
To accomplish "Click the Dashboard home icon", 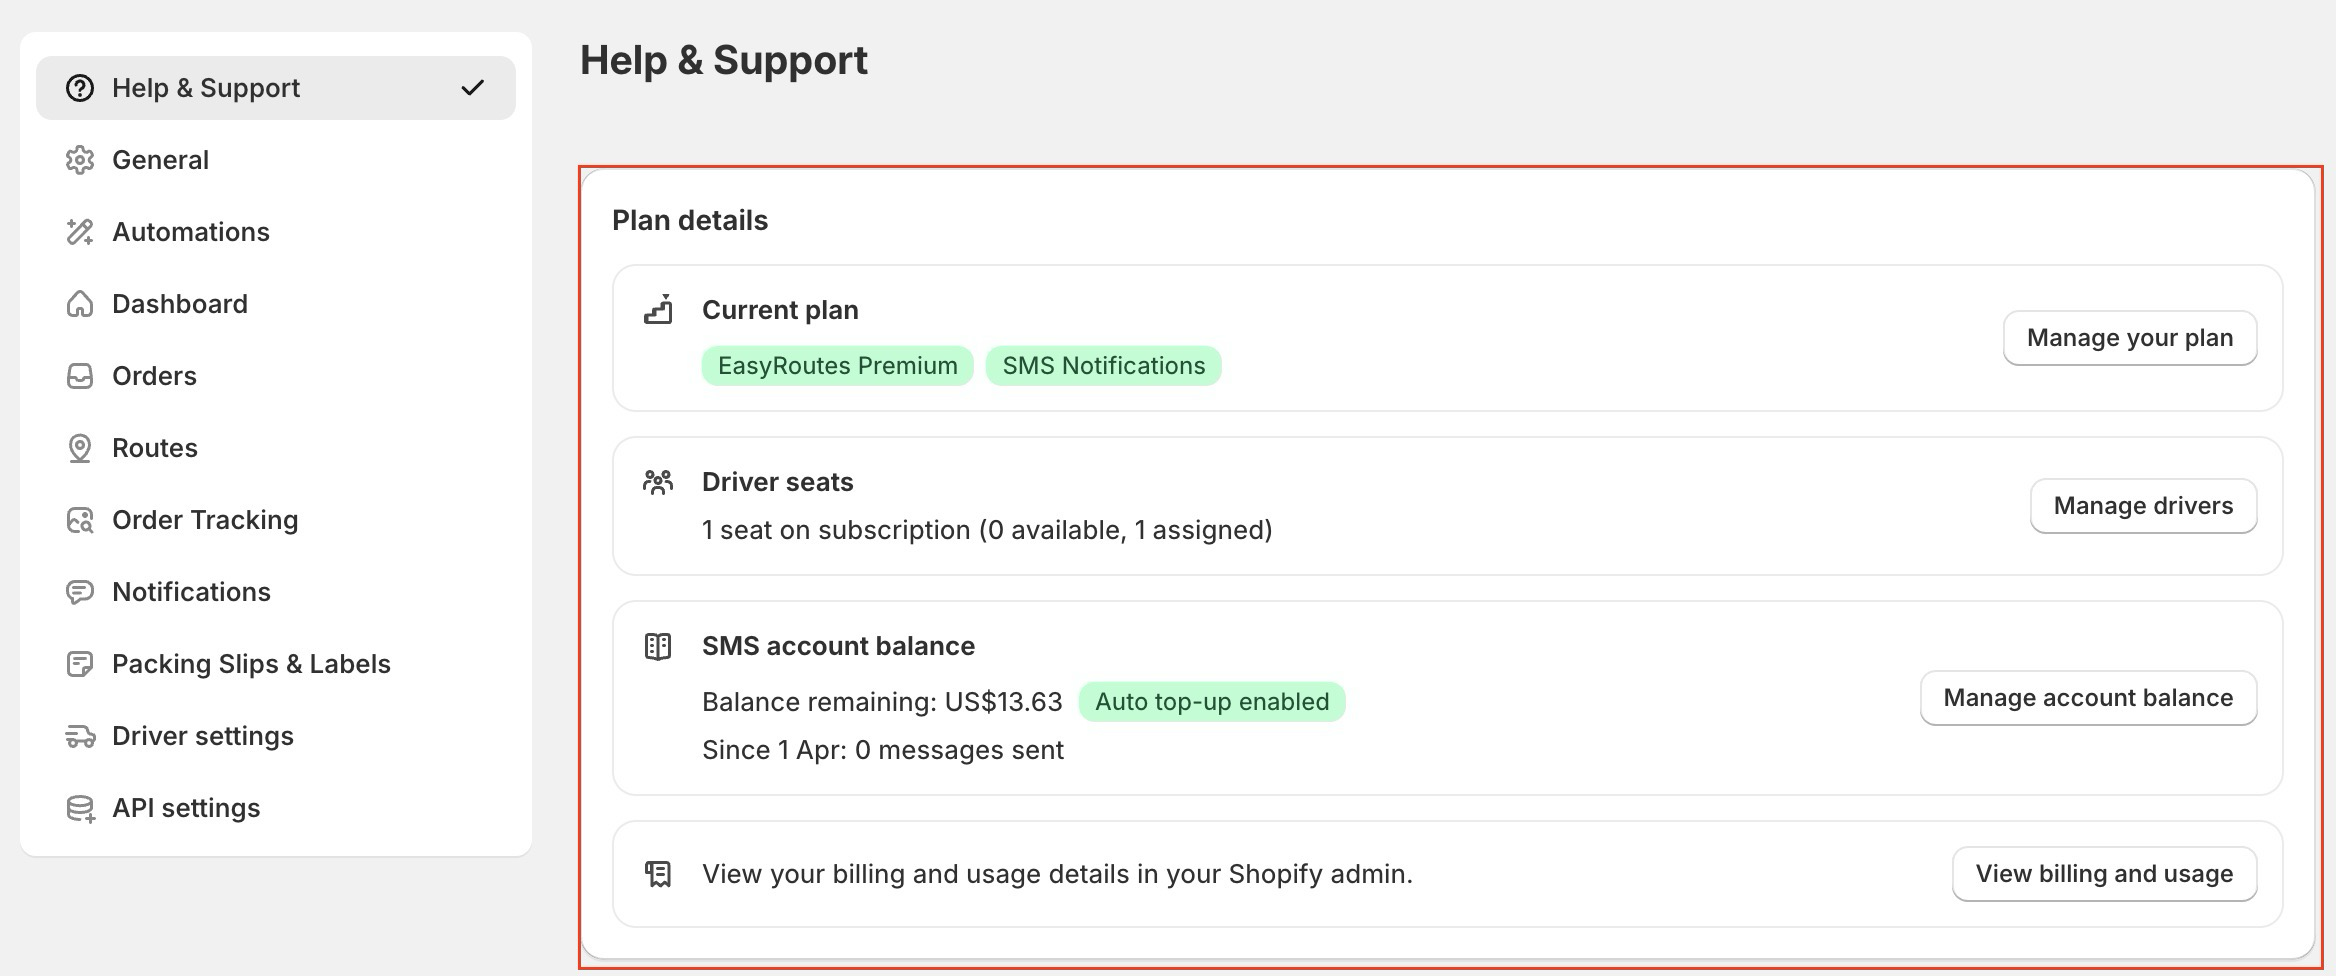I will click(x=80, y=304).
